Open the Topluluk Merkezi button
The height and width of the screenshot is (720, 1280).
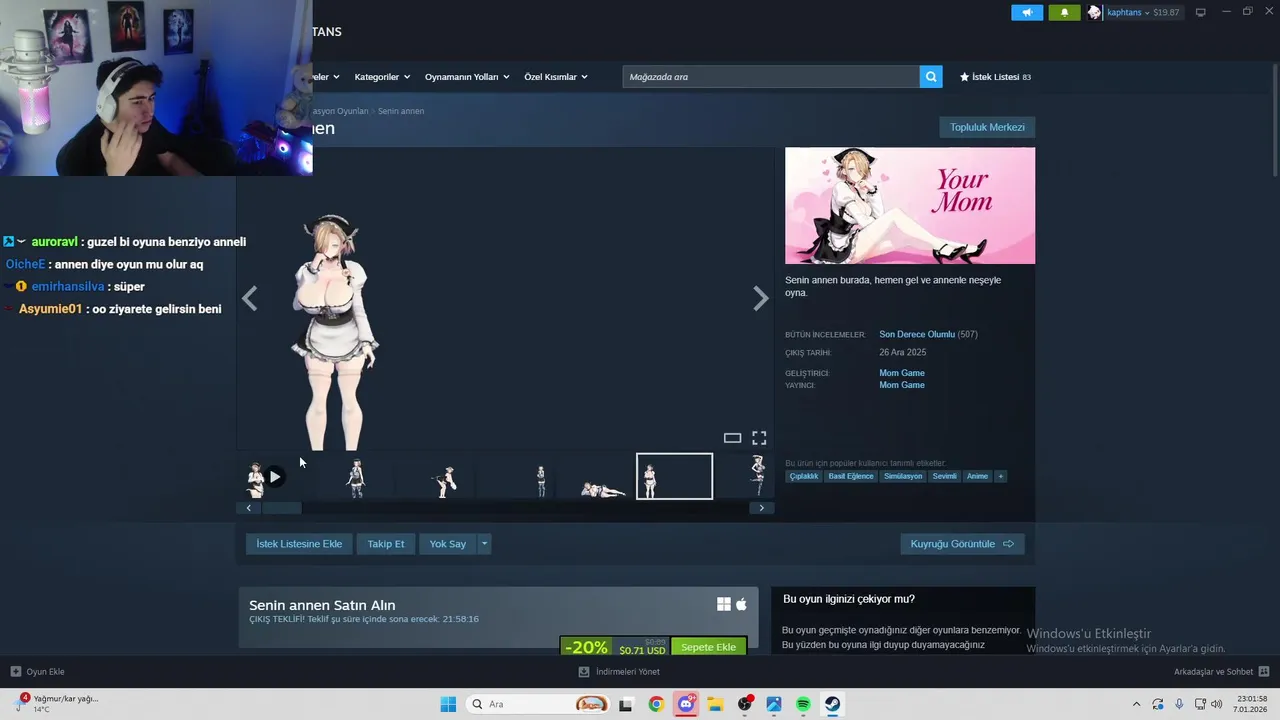(x=987, y=127)
